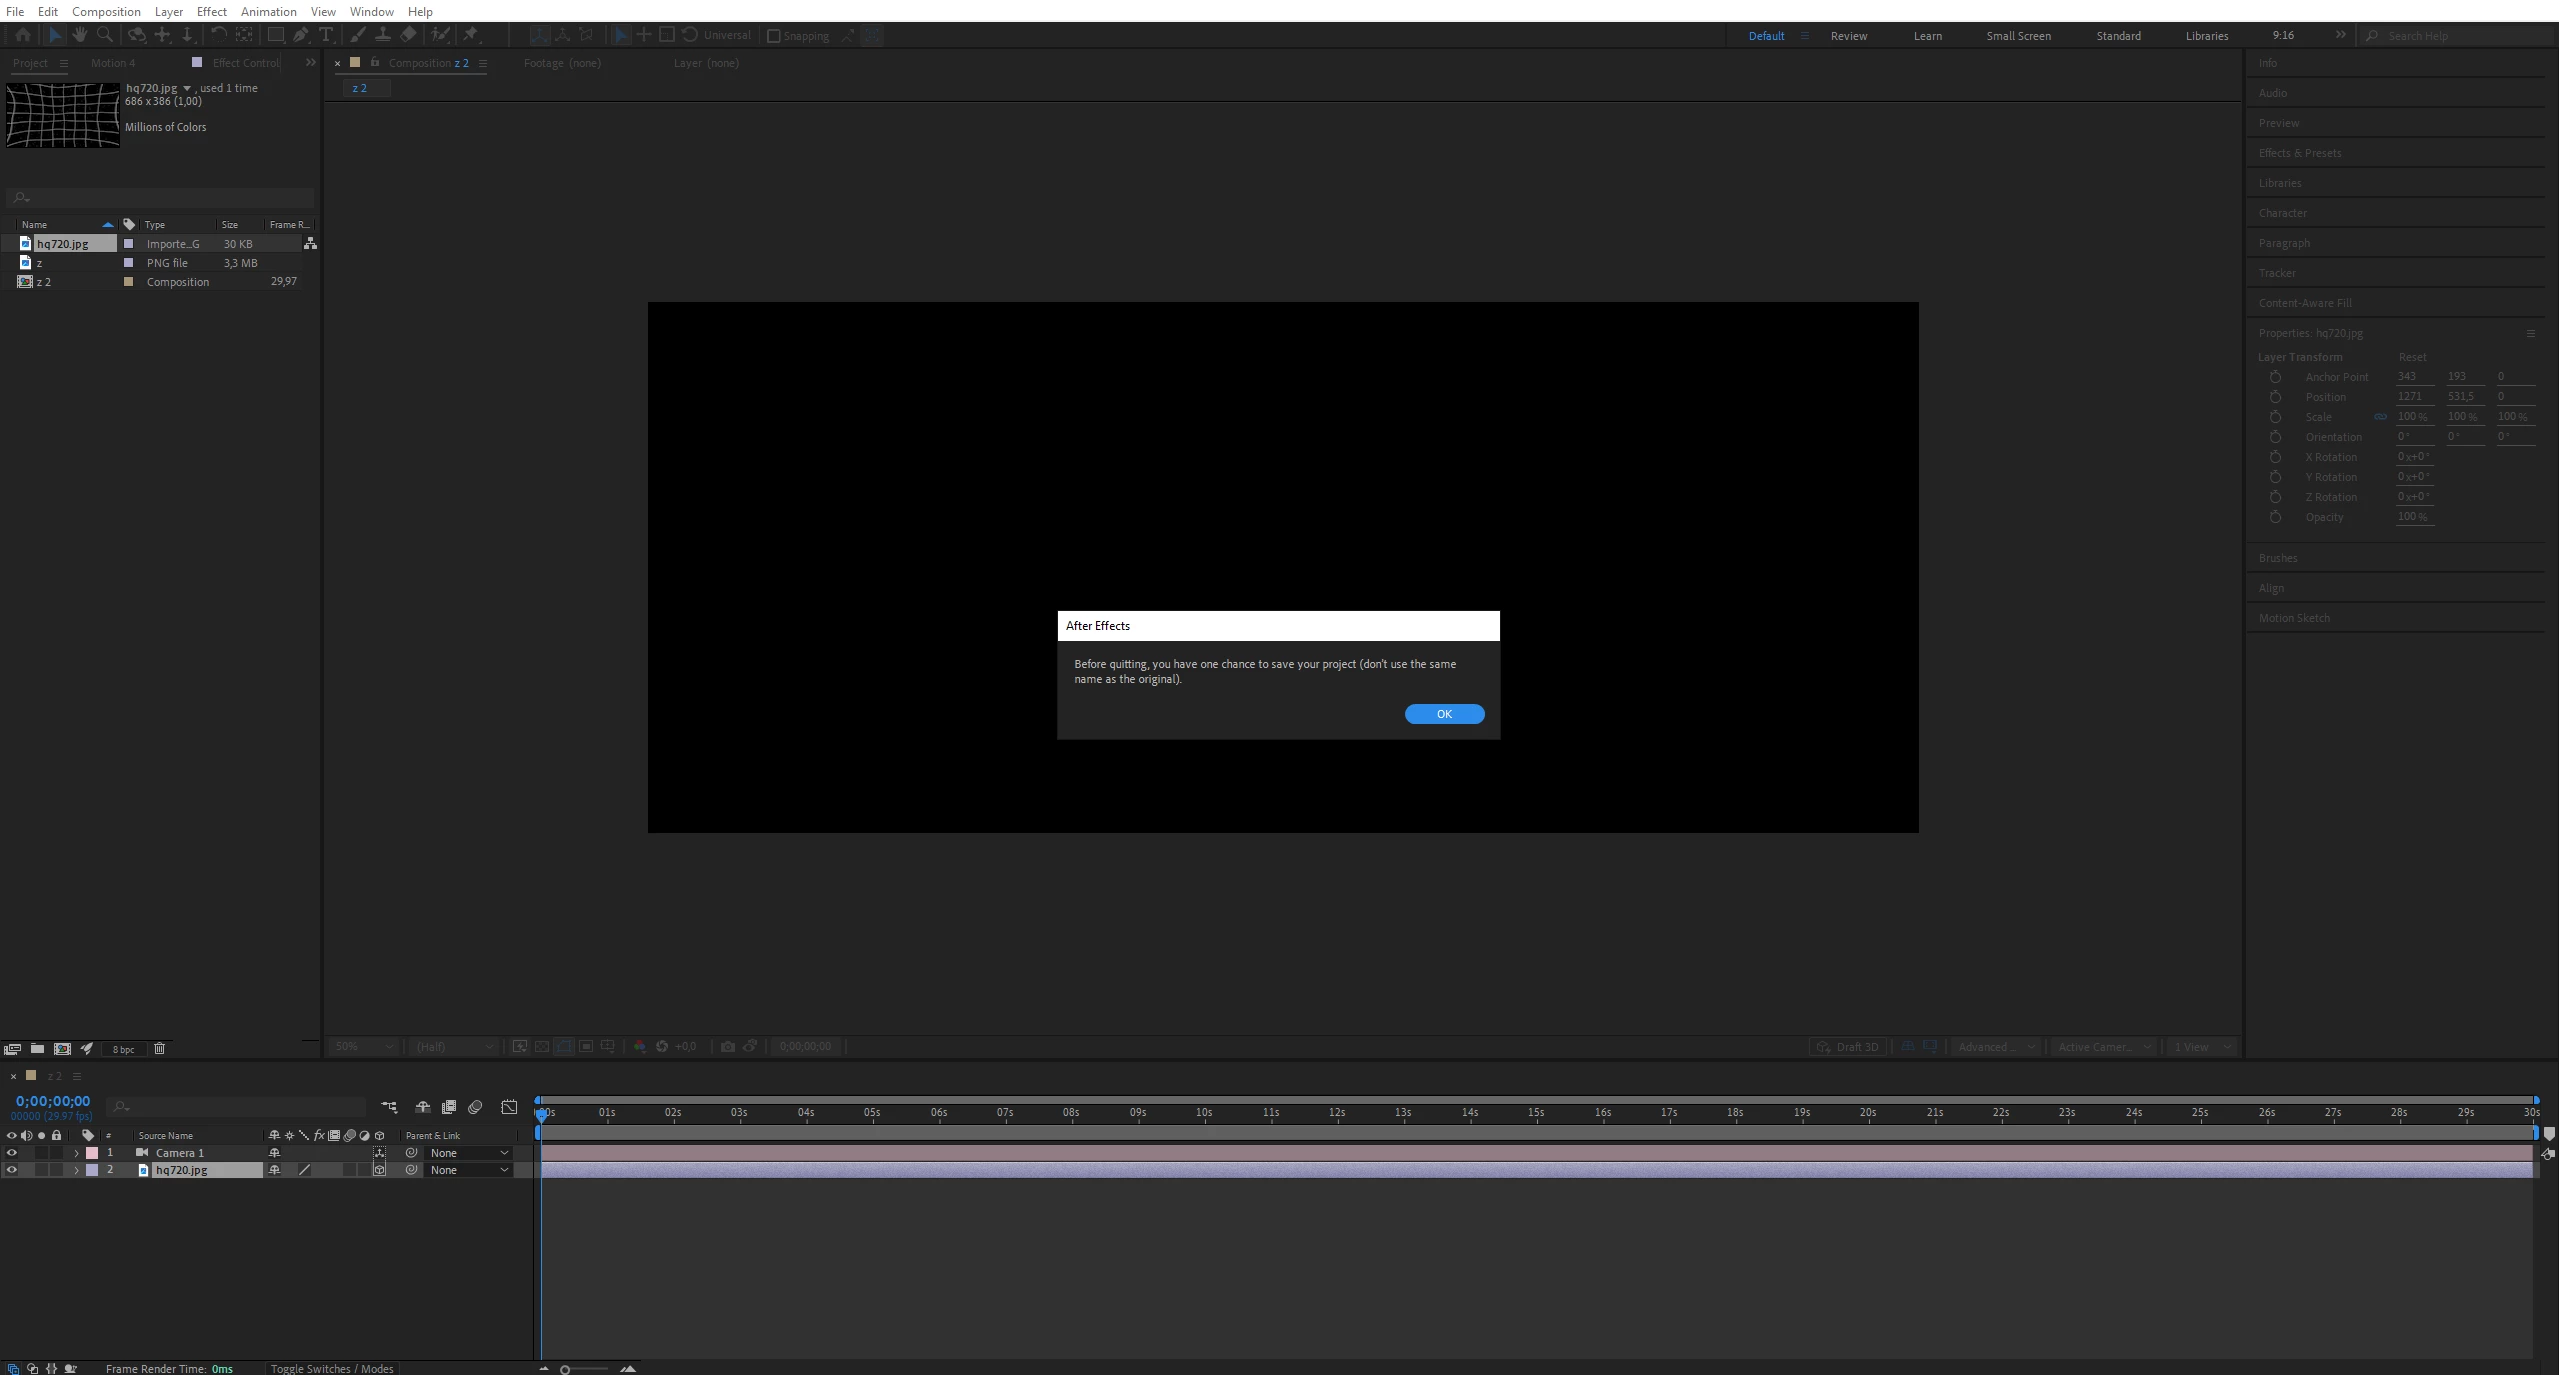The image size is (2559, 1375).
Task: Hide the Camera 1 layer eye toggle
Action: tap(12, 1152)
